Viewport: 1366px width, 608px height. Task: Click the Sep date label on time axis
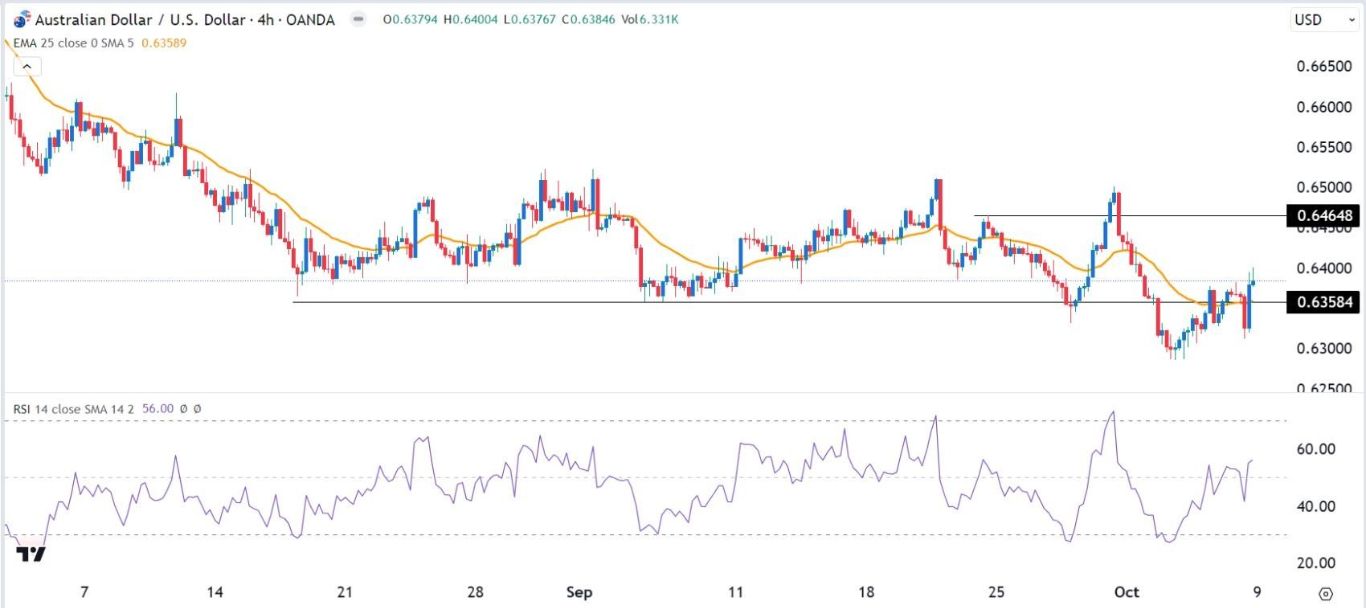click(580, 592)
